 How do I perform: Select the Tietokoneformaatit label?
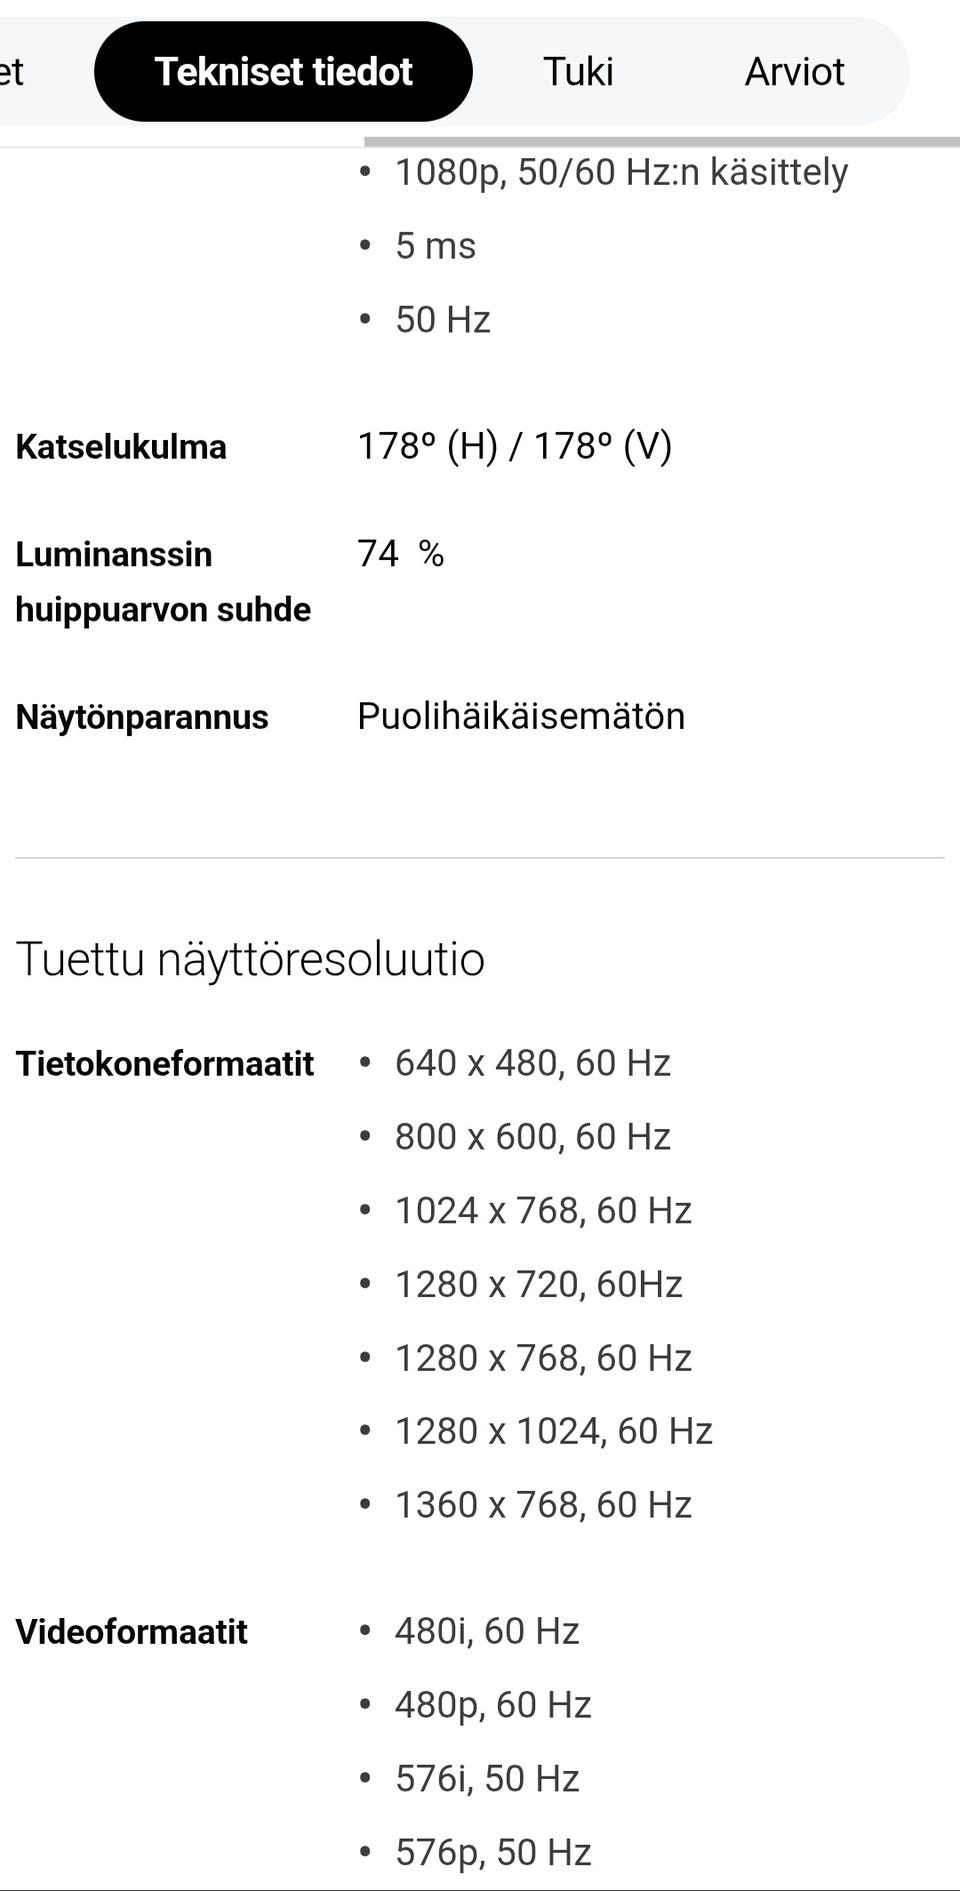coord(164,1062)
